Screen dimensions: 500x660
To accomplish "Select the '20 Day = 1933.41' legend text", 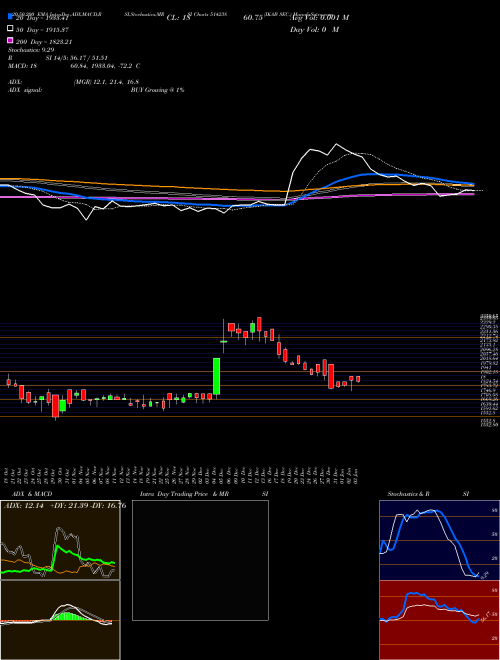I will pos(41,18).
